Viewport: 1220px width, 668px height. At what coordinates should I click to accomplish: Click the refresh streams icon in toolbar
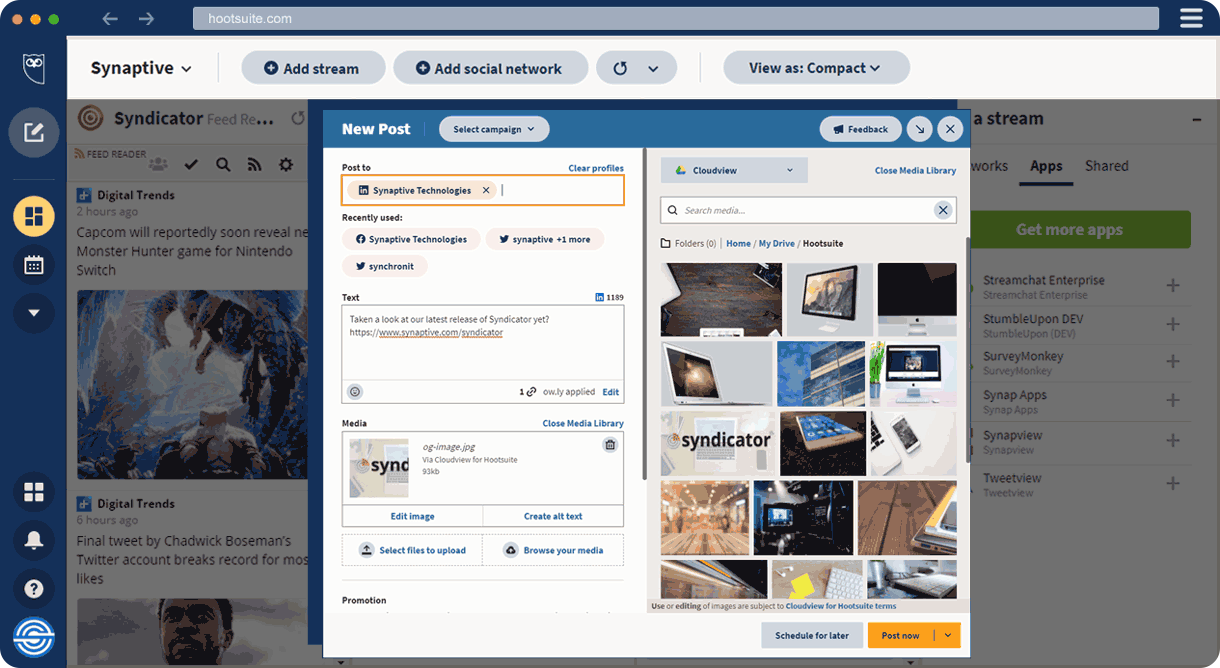620,68
